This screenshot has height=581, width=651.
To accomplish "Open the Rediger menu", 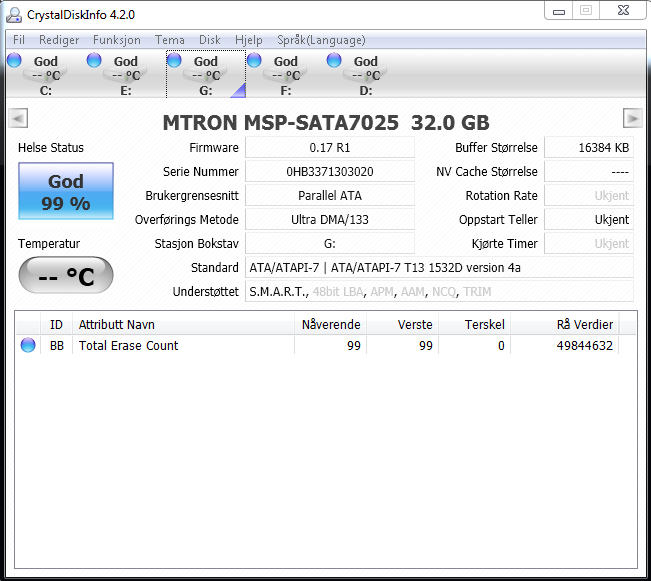I will (x=59, y=40).
